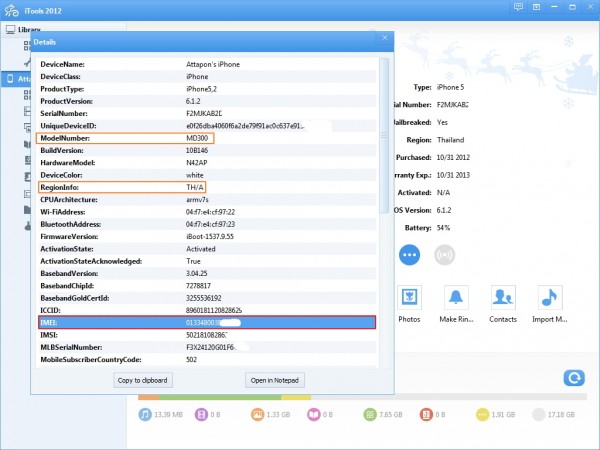Select the IMSI row
Image resolution: width=600 pixels, height=450 pixels.
coord(207,335)
